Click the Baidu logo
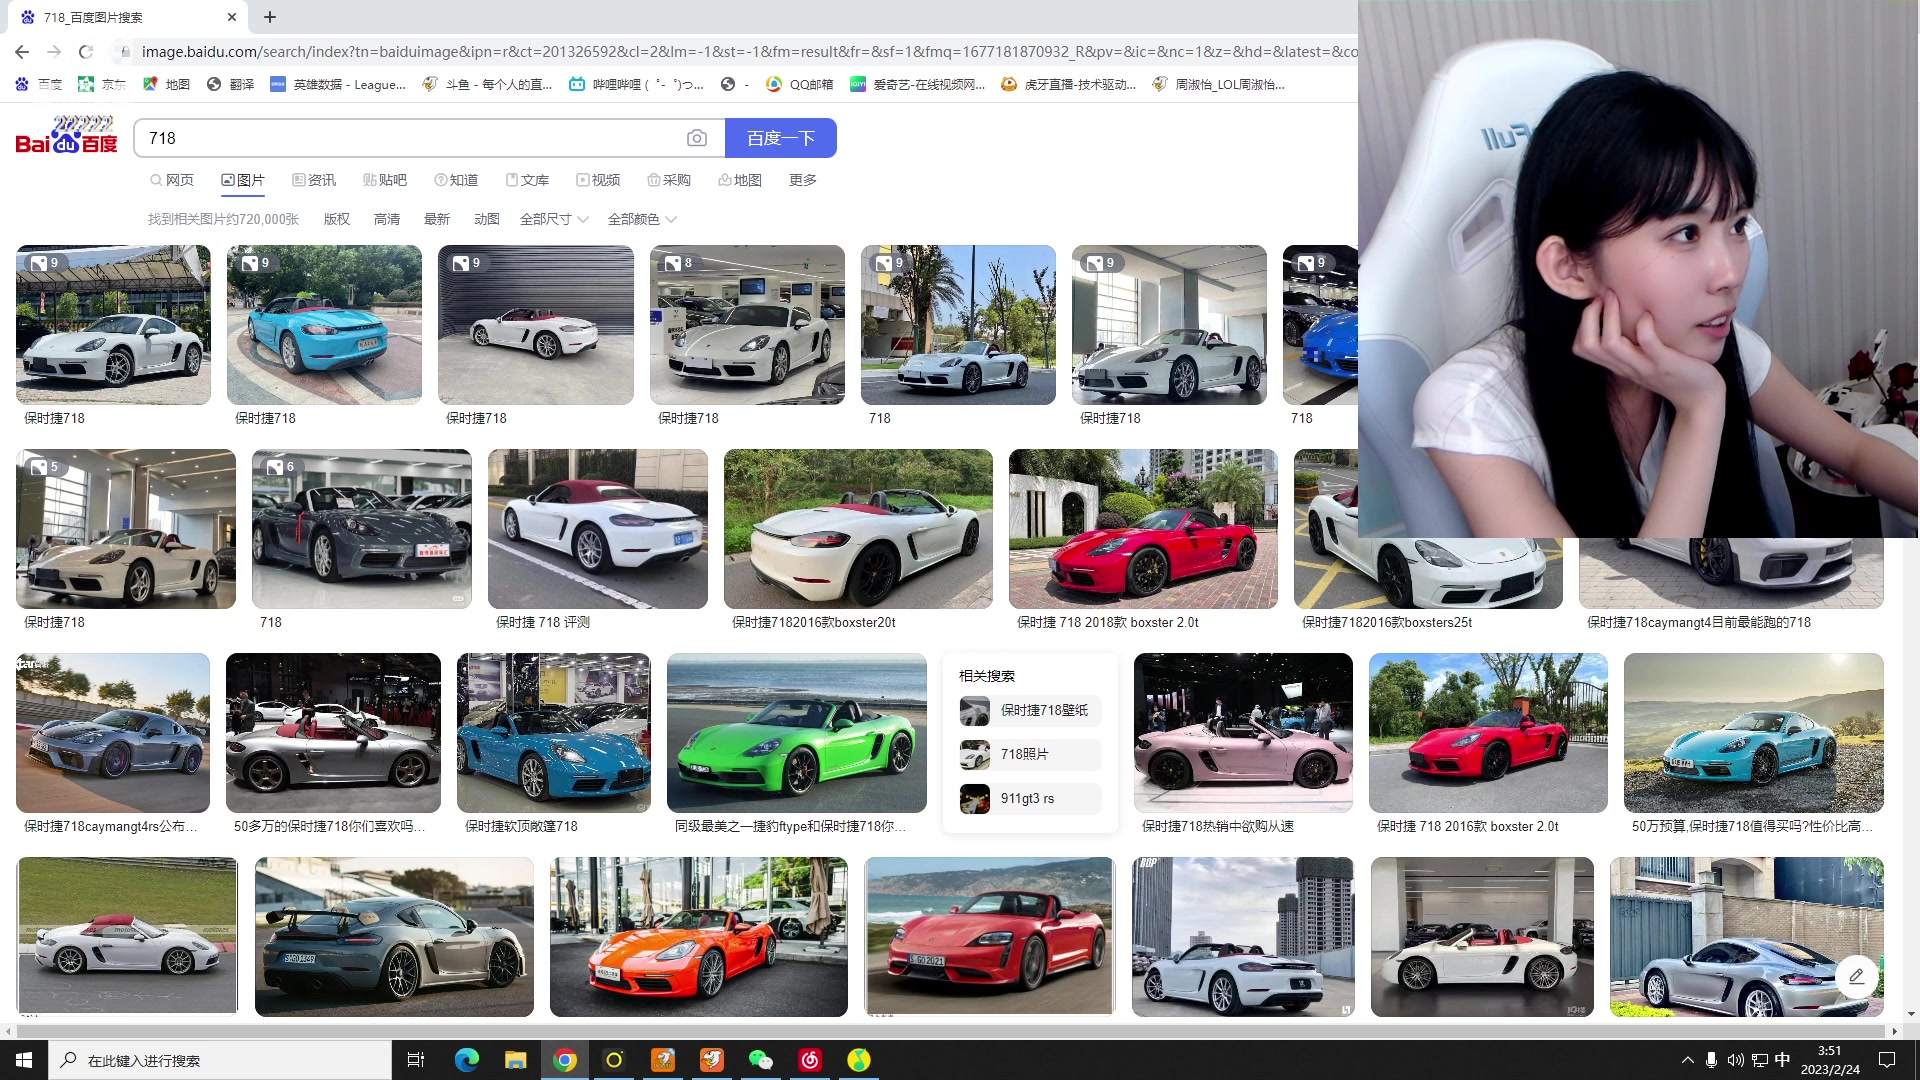1920x1080 pixels. pos(67,136)
